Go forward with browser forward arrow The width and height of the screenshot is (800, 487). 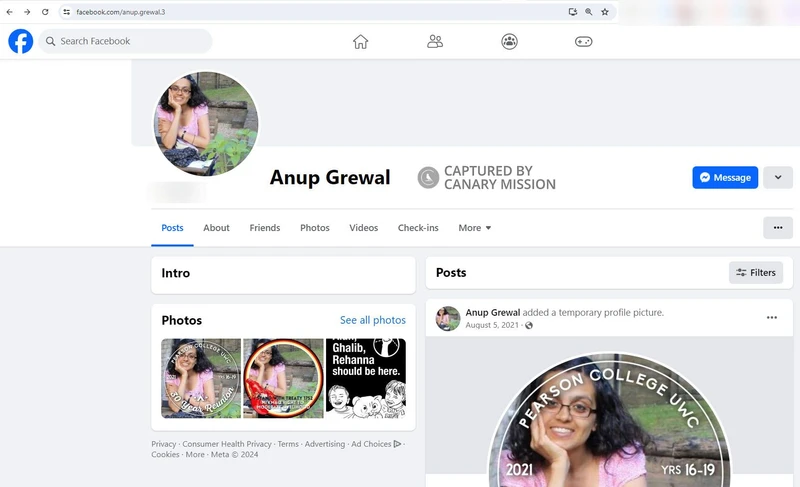tap(27, 12)
